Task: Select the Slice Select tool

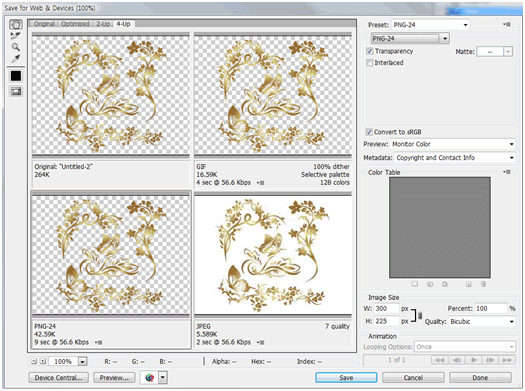Action: 15,35
